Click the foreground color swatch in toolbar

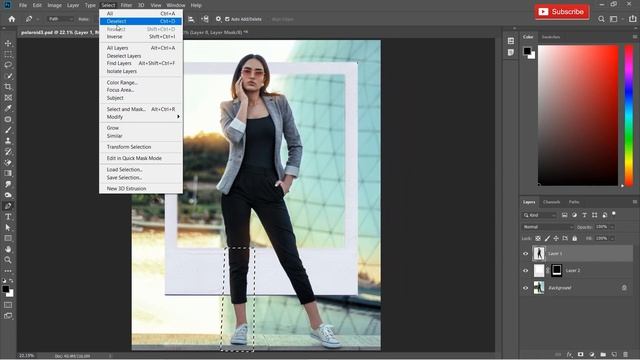pos(5,289)
